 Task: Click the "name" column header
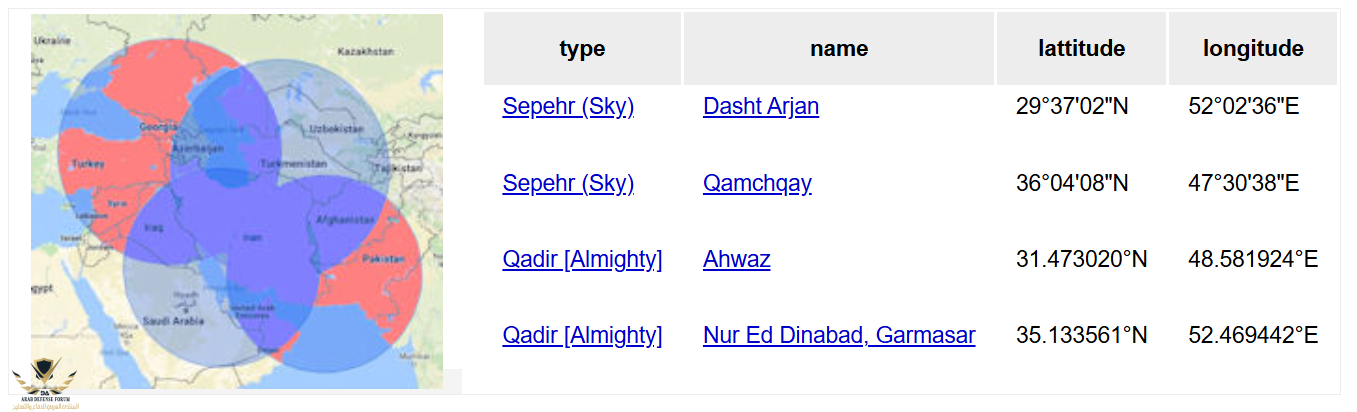pyautogui.click(x=838, y=48)
